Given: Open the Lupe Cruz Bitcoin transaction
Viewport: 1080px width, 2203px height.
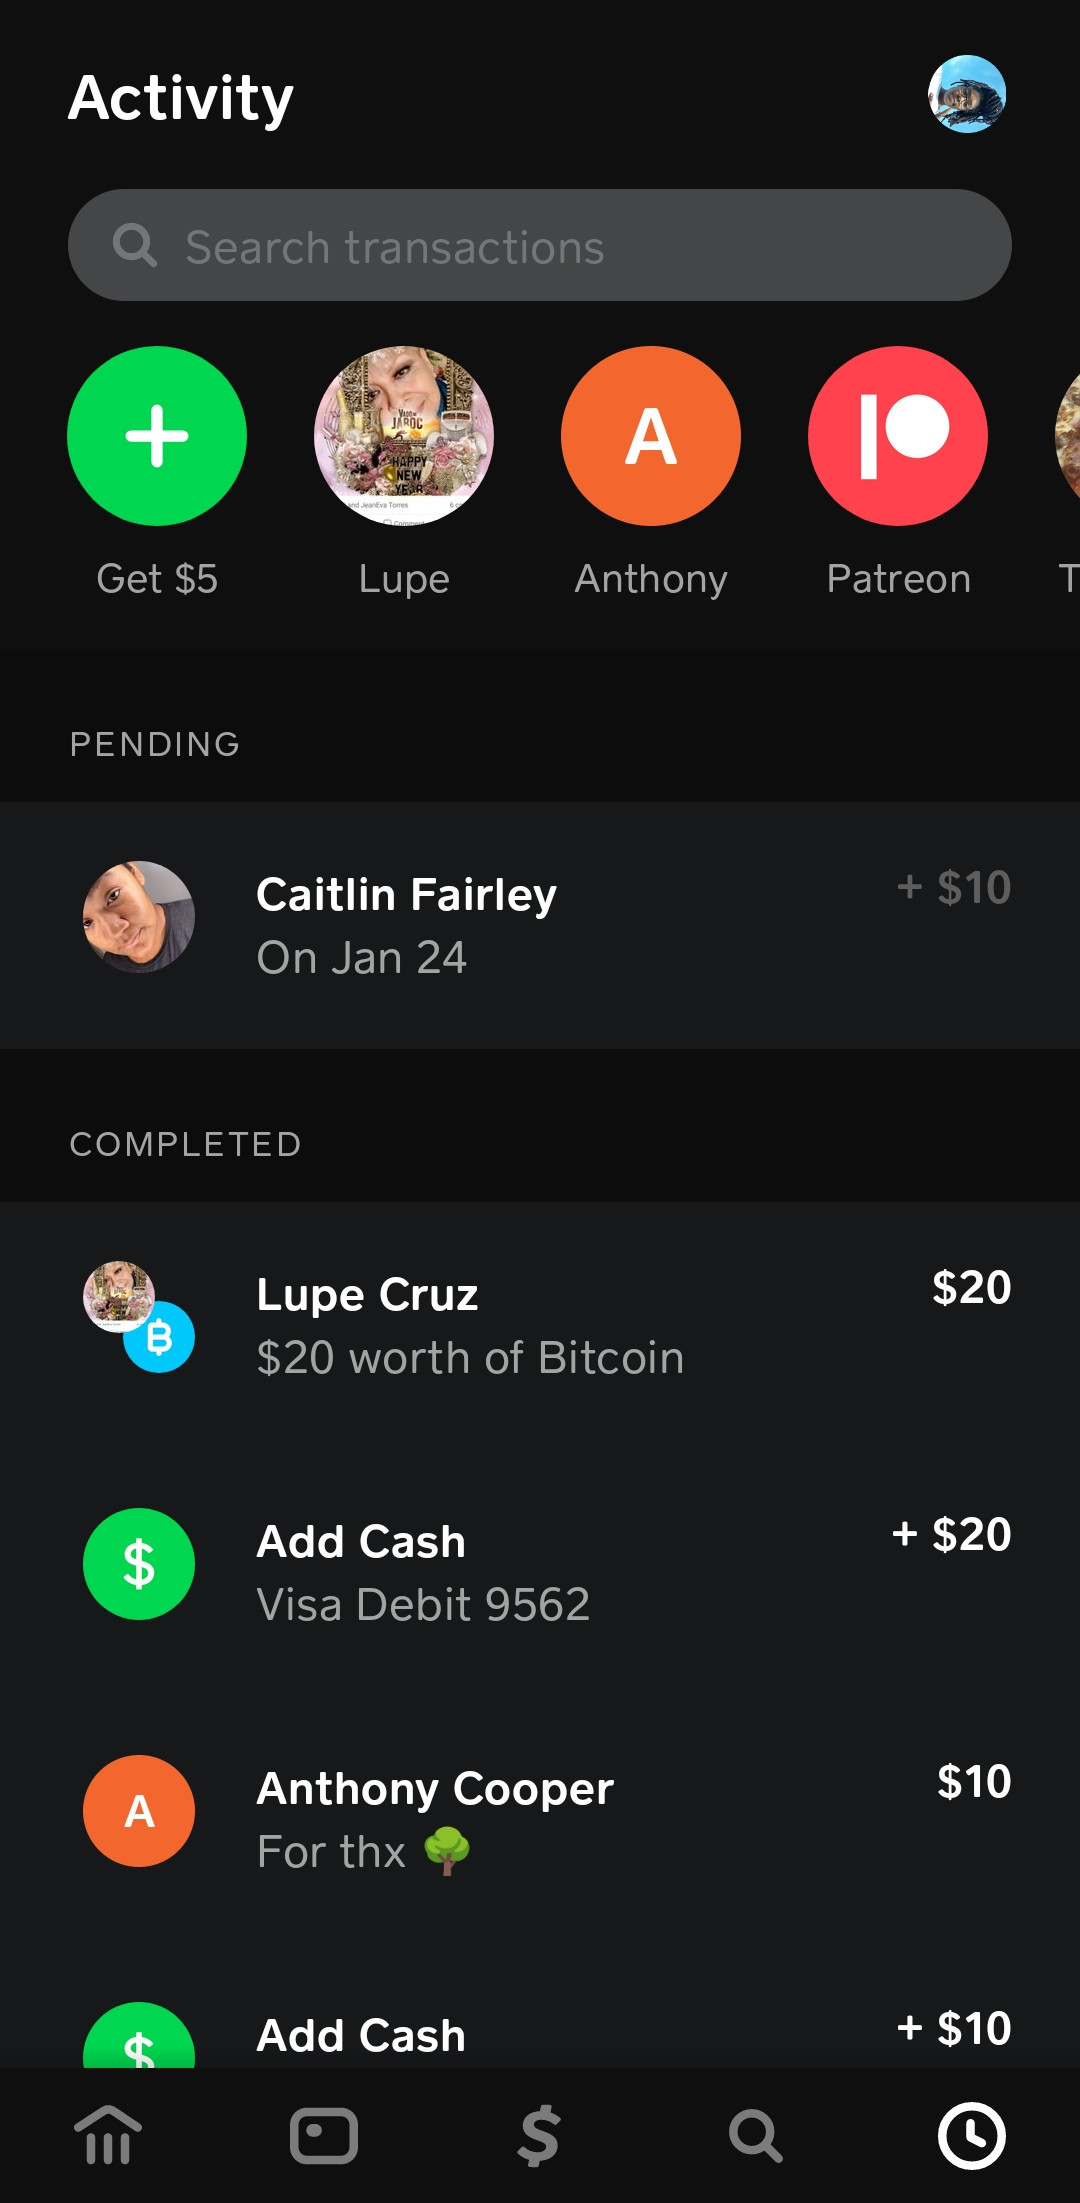Looking at the screenshot, I should [x=540, y=1325].
